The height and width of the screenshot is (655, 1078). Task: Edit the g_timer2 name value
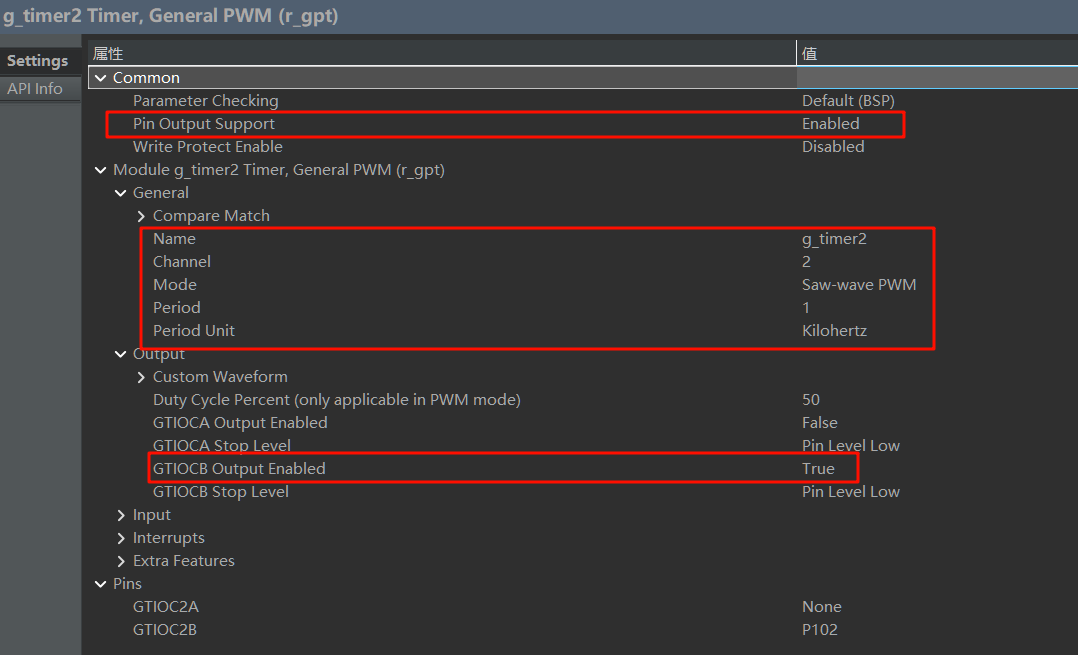point(834,238)
